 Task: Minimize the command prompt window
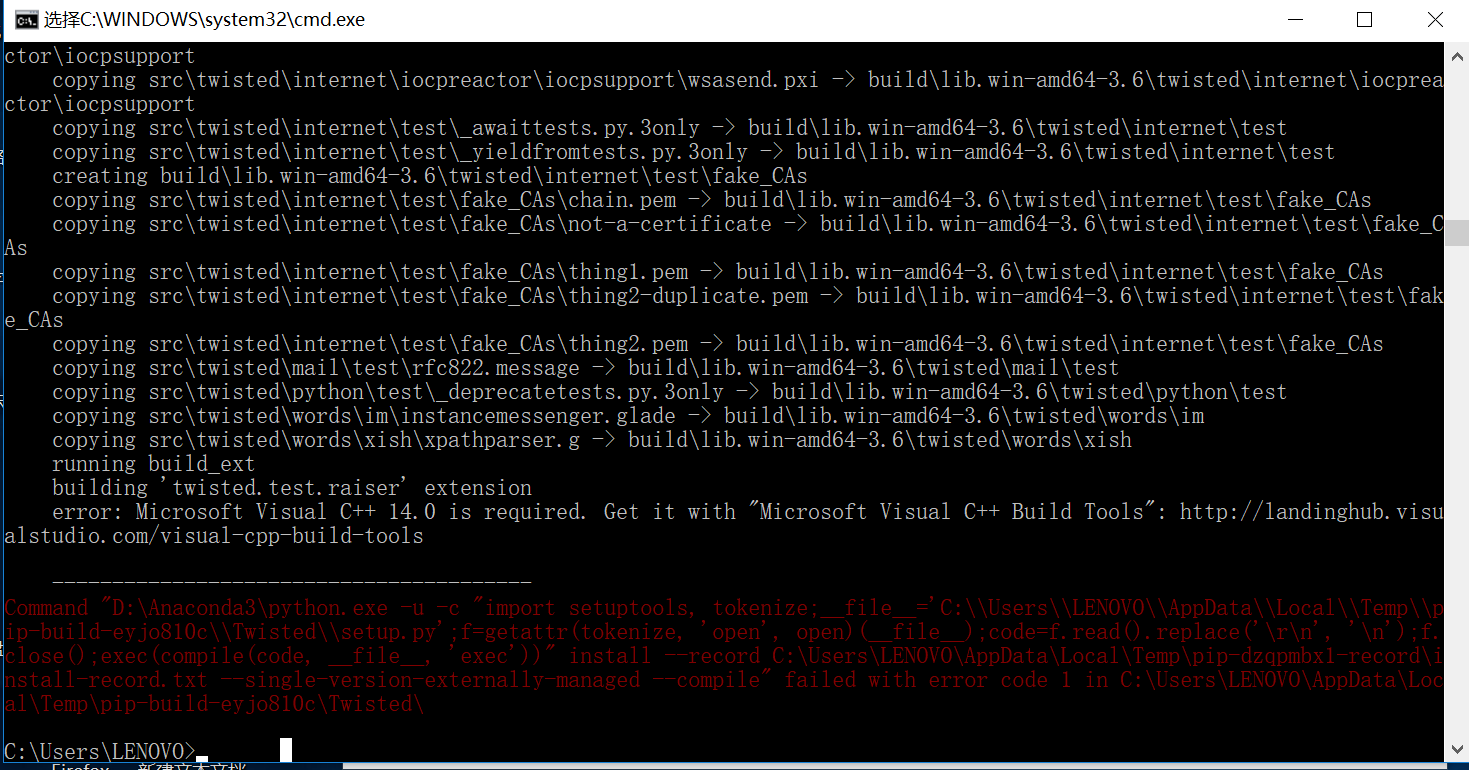click(1294, 20)
